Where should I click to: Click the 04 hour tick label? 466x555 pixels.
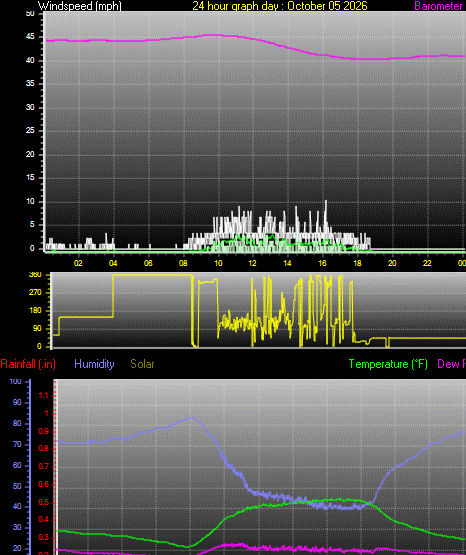[x=113, y=263]
